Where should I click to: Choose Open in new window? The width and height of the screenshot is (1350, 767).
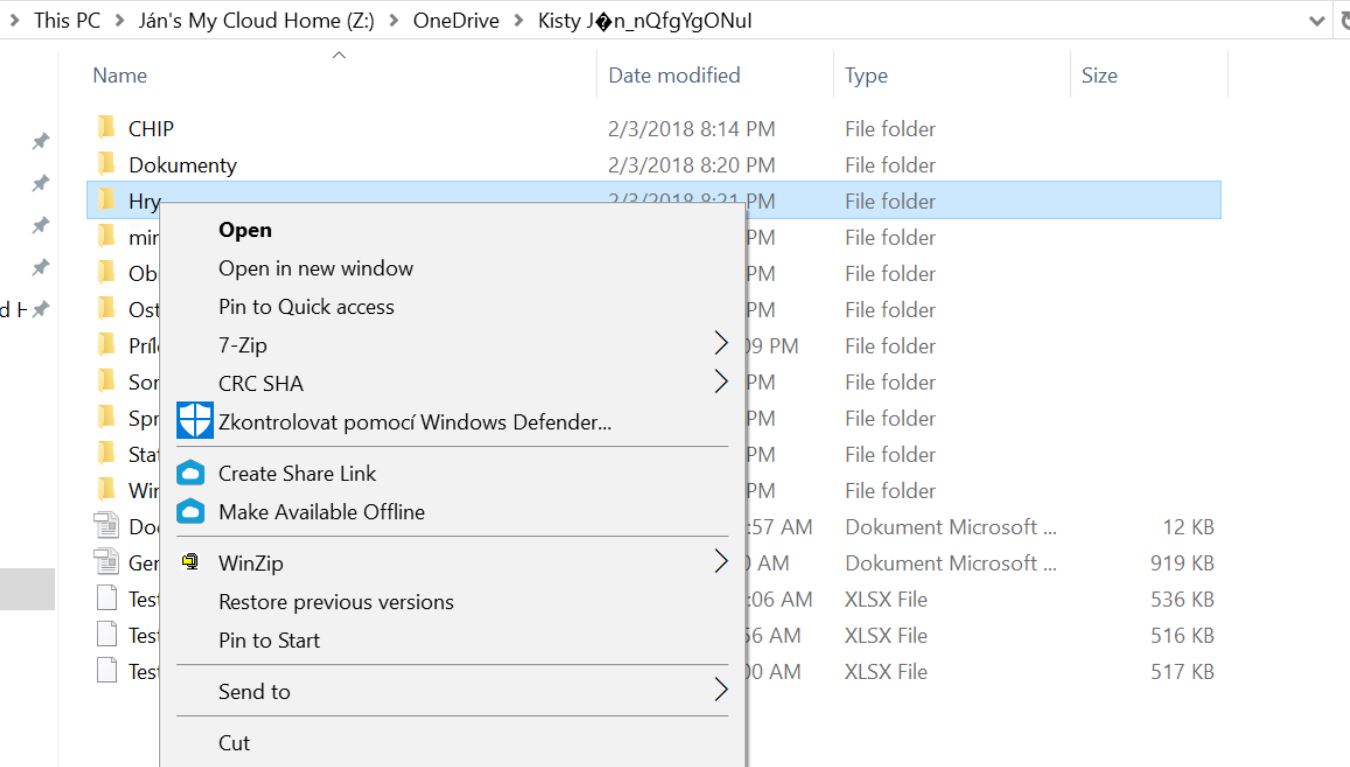316,268
